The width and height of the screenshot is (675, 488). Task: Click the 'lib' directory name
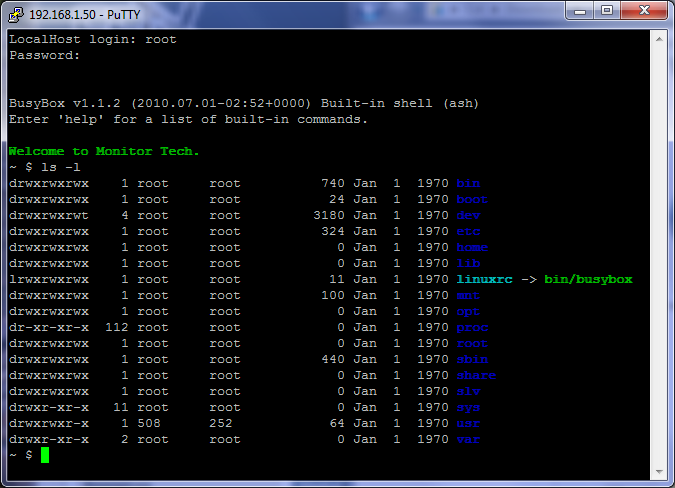coord(468,263)
